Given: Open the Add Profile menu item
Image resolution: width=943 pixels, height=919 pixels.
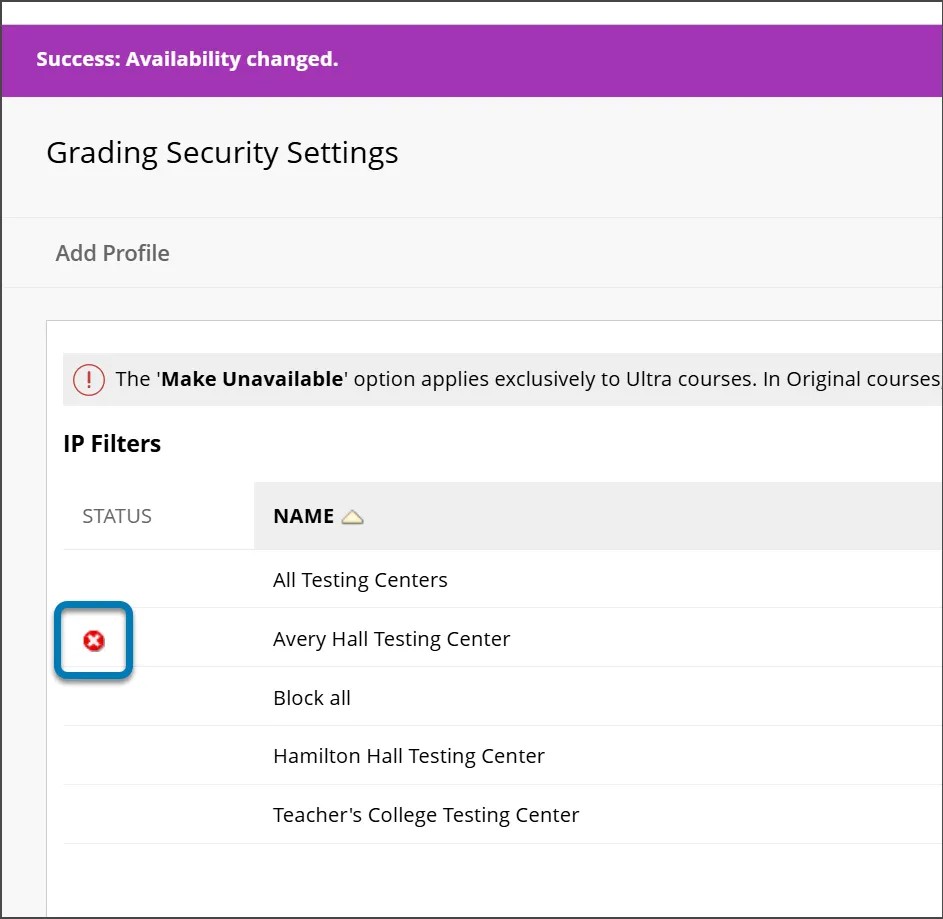Looking at the screenshot, I should (x=112, y=253).
